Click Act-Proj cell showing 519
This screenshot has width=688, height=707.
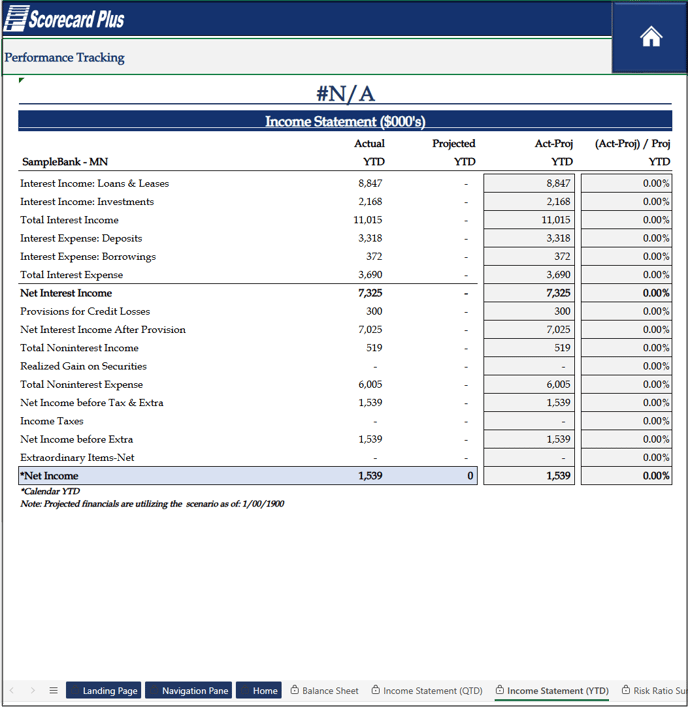pyautogui.click(x=529, y=348)
